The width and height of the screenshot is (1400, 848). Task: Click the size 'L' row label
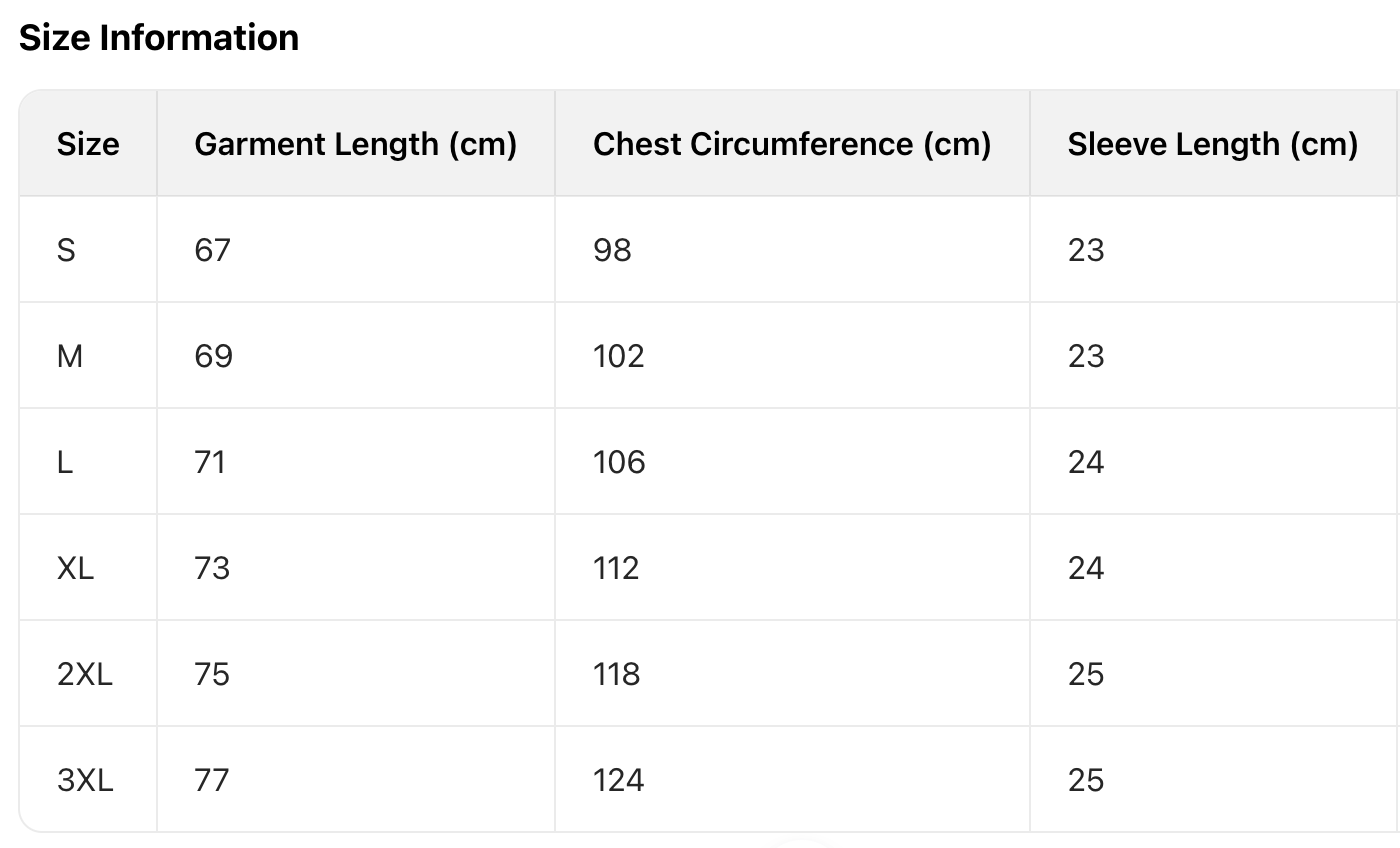[65, 462]
